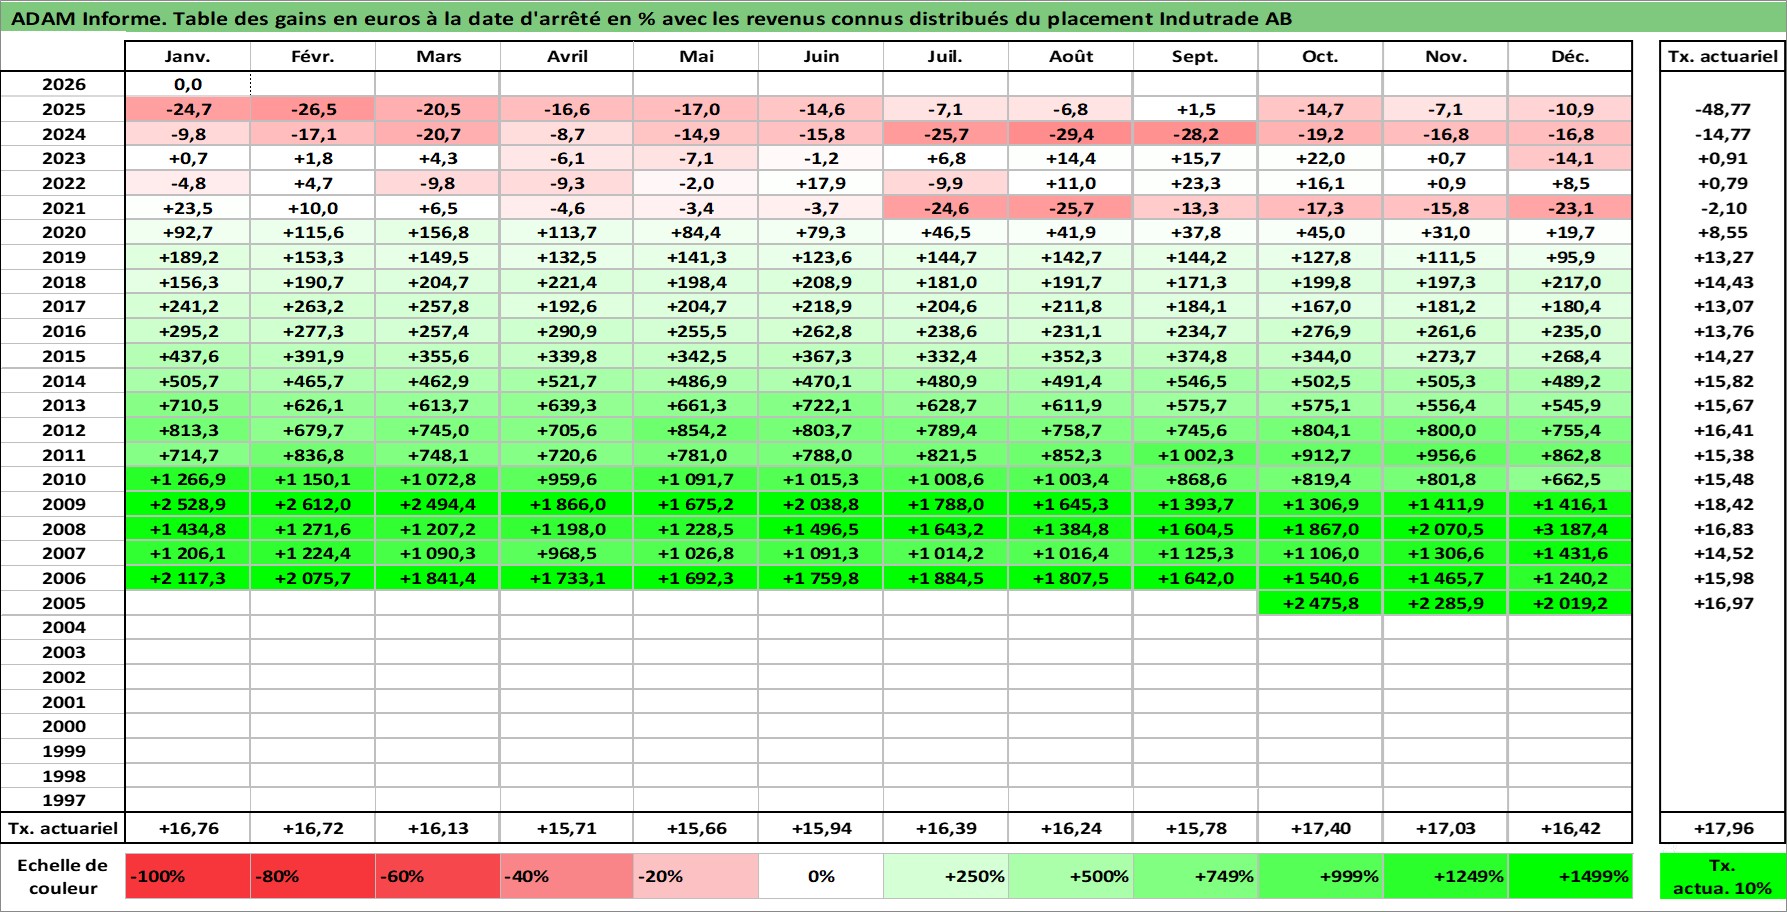Click the ADAM Informe title bar text
The height and width of the screenshot is (912, 1787).
click(651, 18)
